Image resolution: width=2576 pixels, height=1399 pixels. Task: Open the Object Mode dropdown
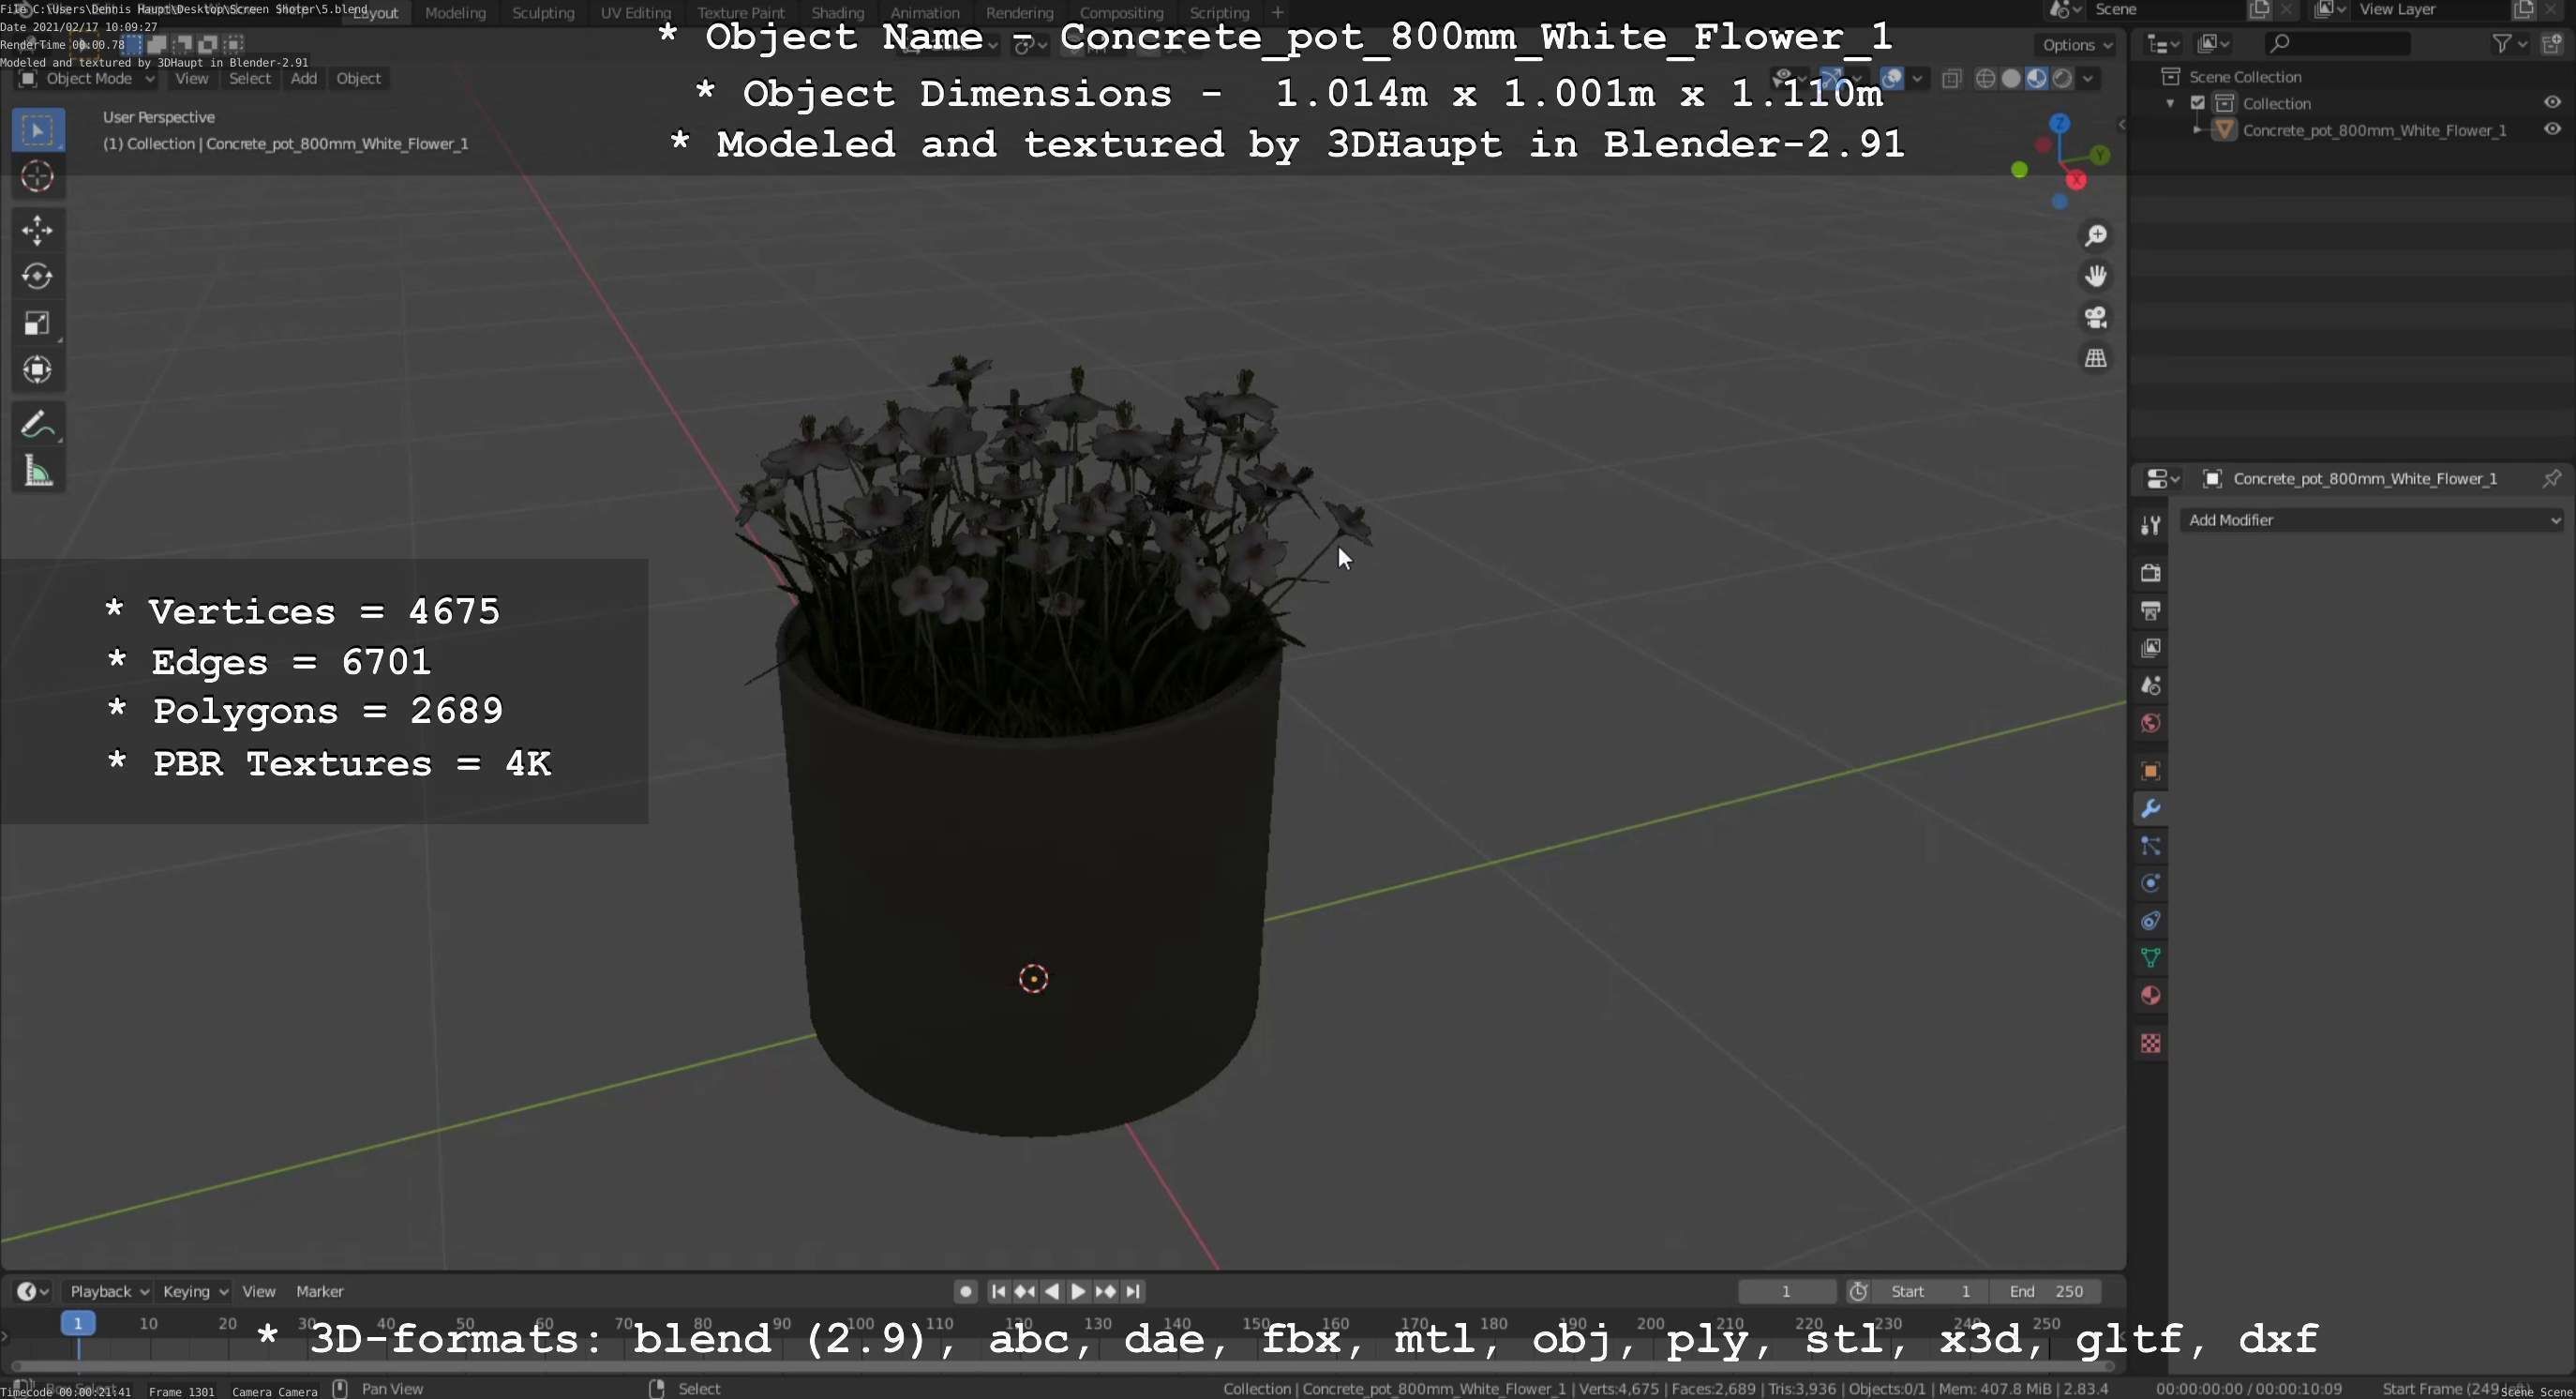(x=86, y=79)
